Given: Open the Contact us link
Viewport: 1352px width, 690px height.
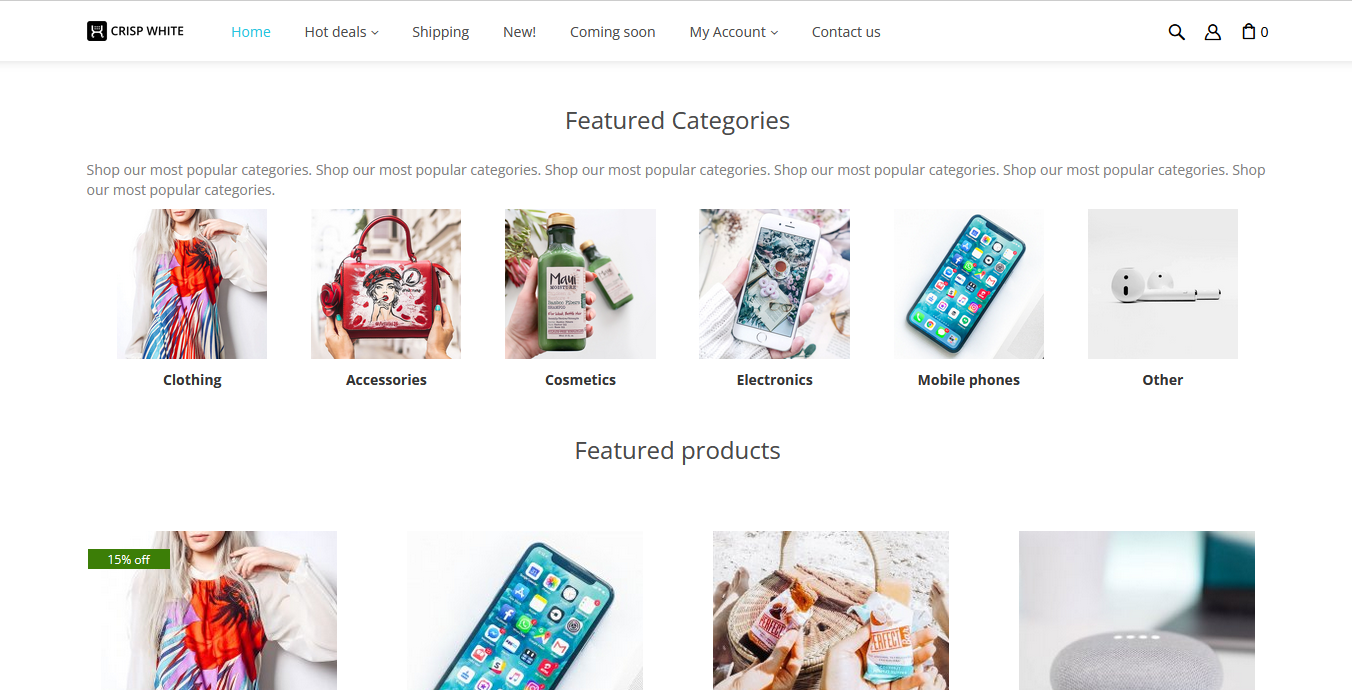Looking at the screenshot, I should click(846, 32).
